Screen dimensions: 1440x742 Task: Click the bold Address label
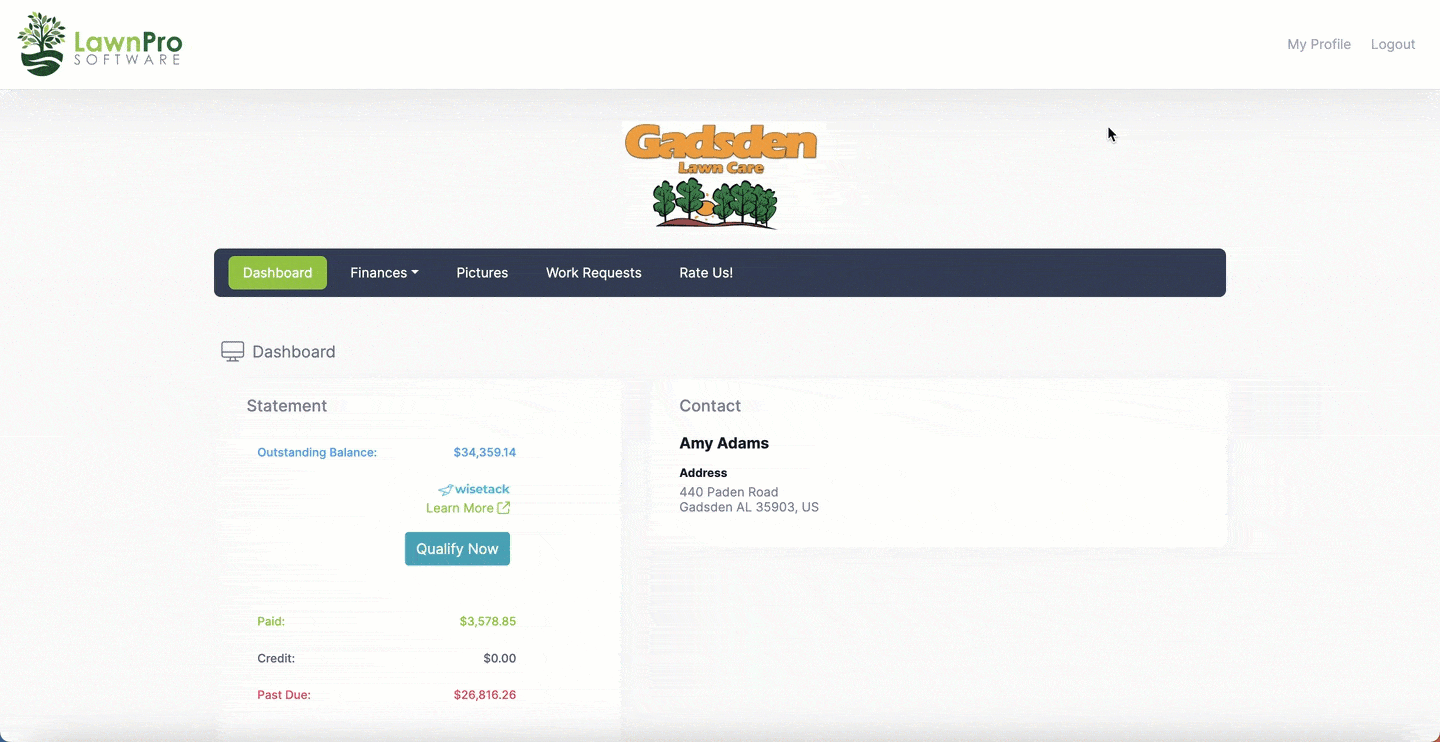point(703,473)
